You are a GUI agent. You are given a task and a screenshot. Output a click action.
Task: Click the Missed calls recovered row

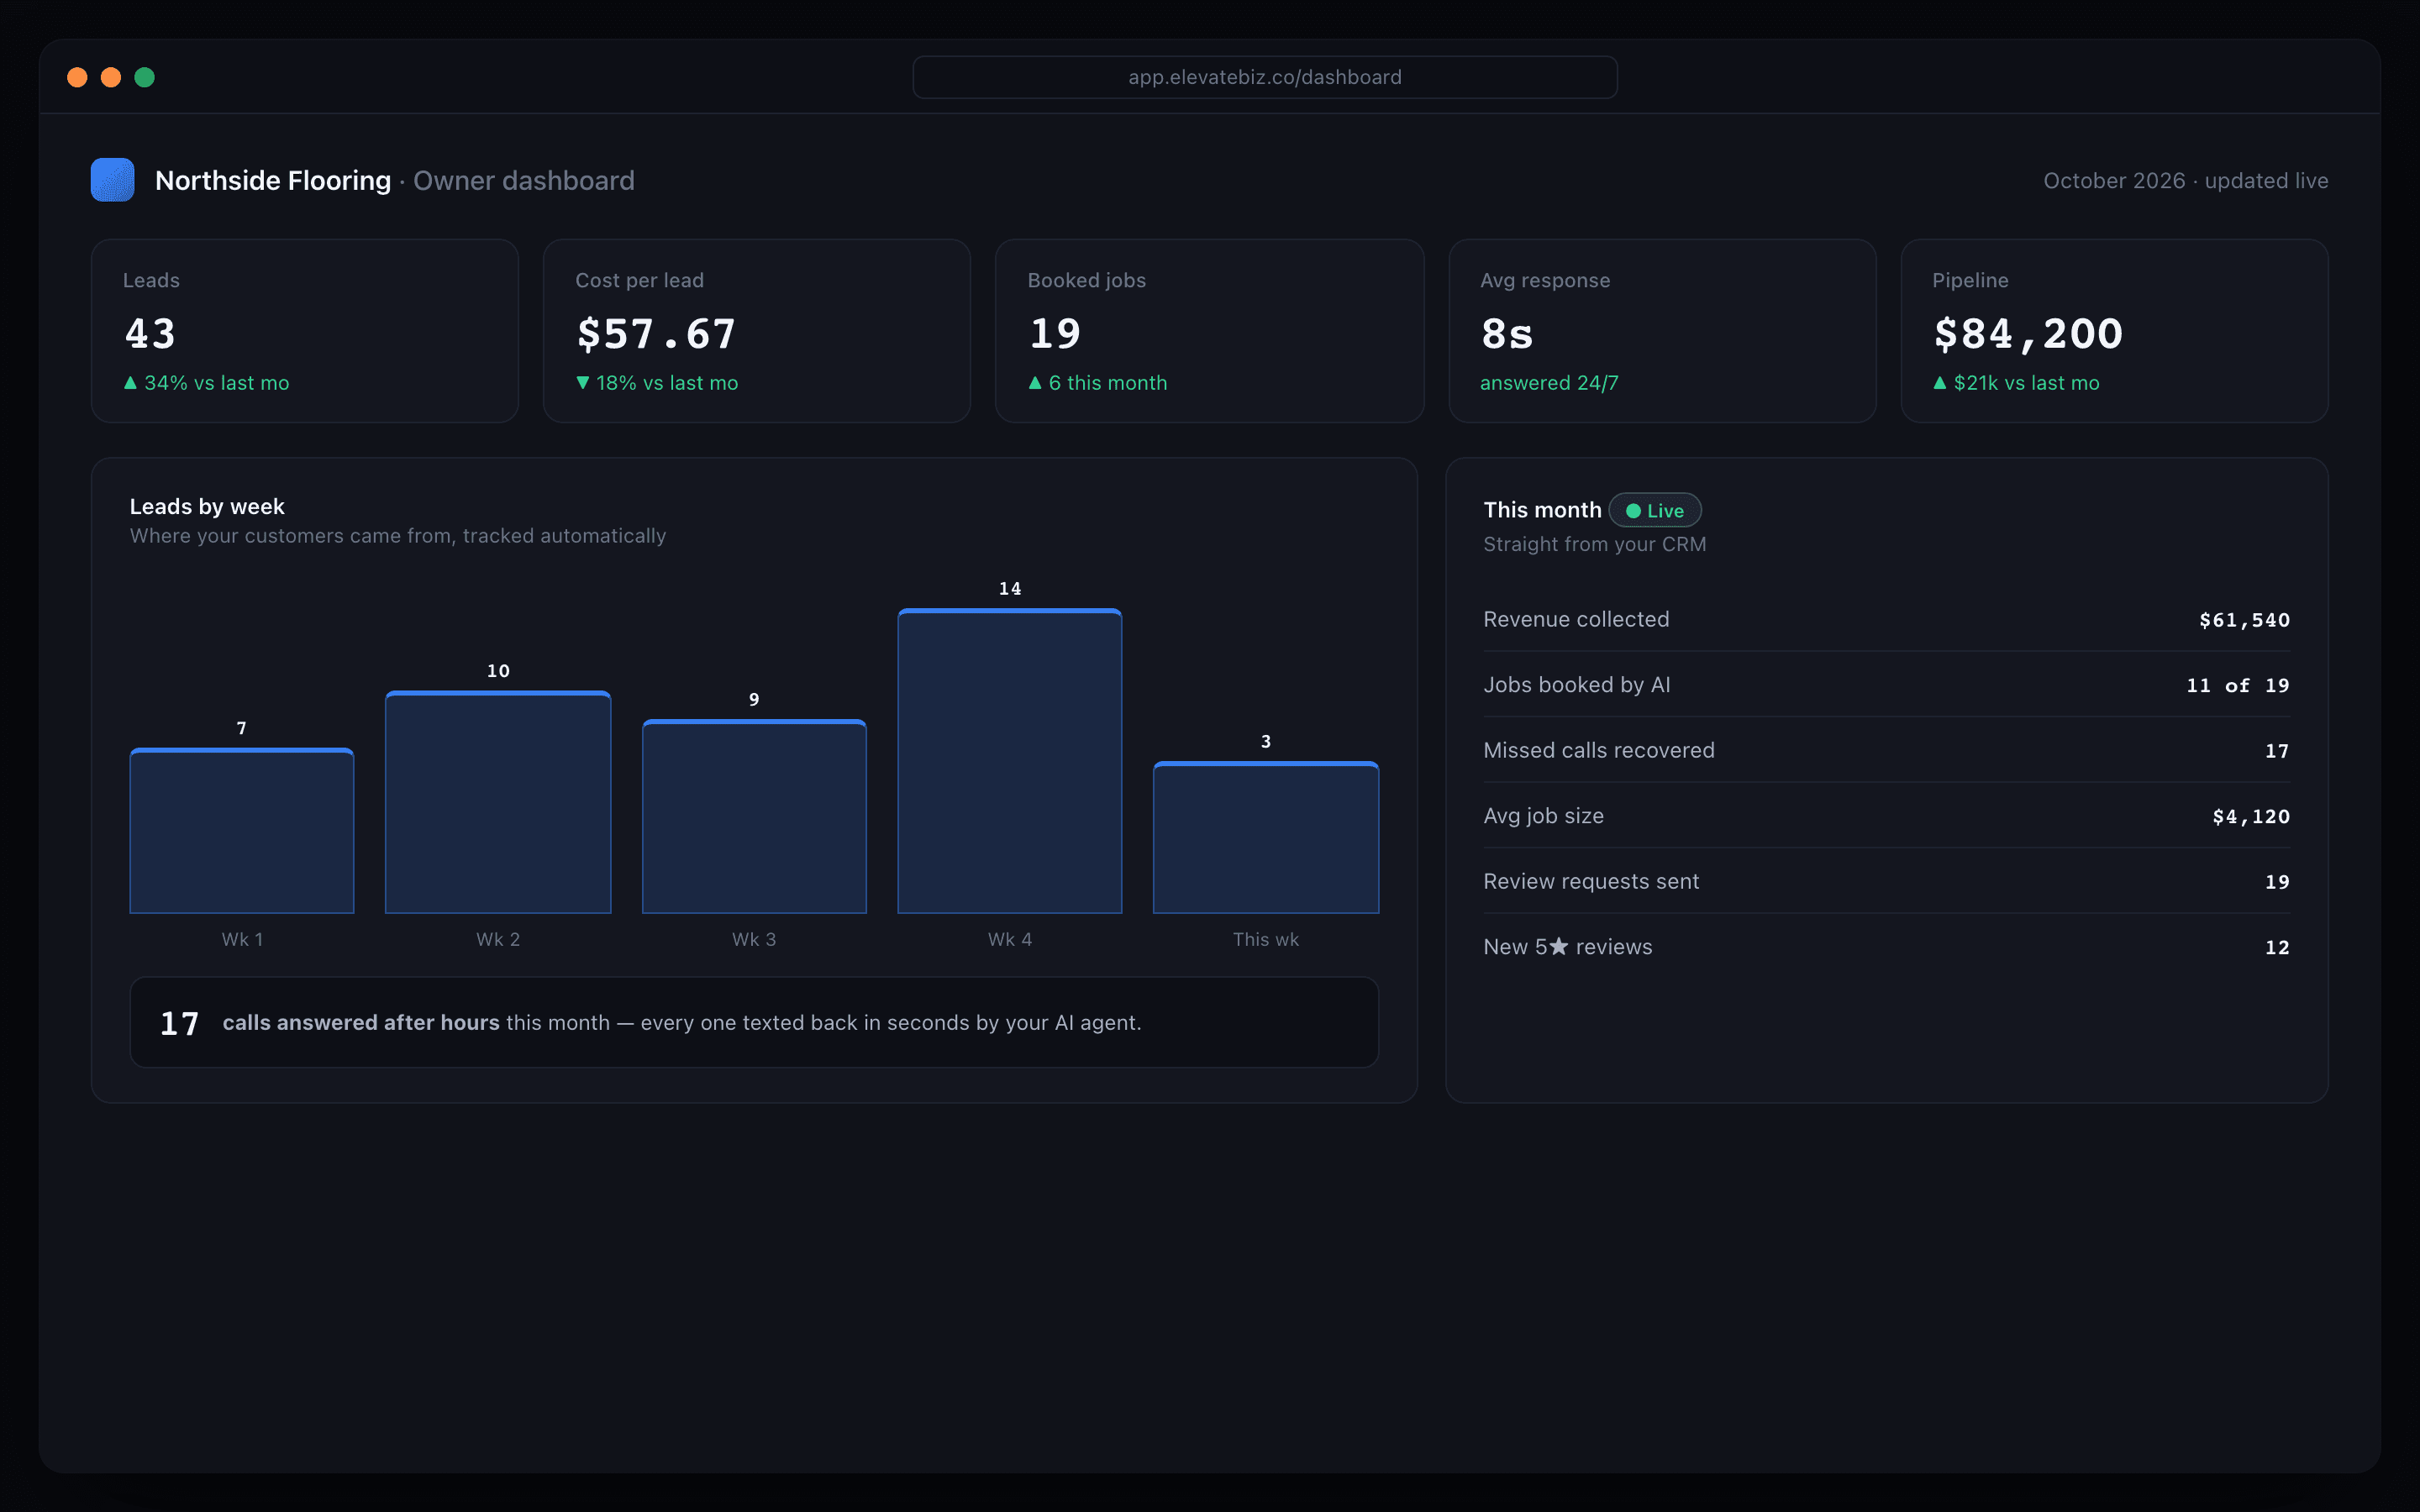[1887, 750]
